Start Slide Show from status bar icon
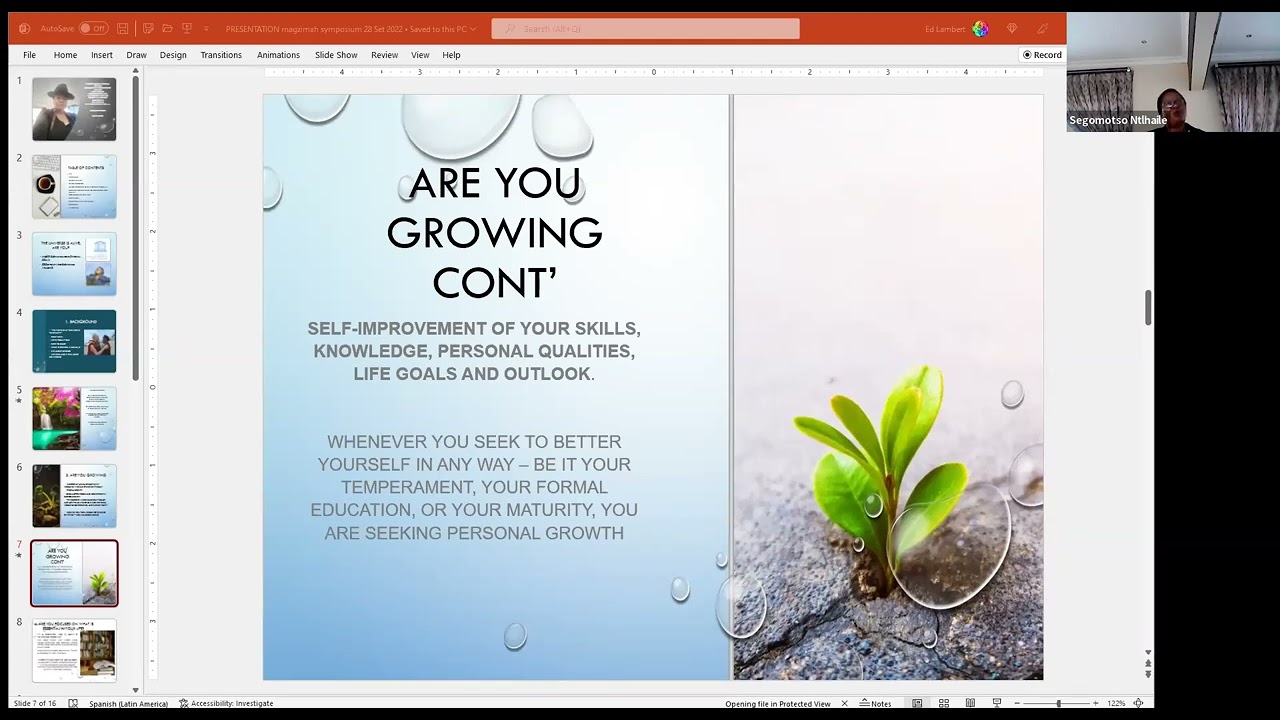Screen dimensions: 1280x720 (996, 704)
